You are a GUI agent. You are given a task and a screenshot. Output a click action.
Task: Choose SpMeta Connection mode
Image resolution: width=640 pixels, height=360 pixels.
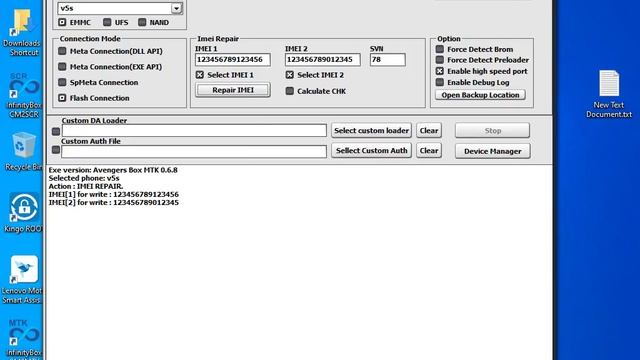62,82
